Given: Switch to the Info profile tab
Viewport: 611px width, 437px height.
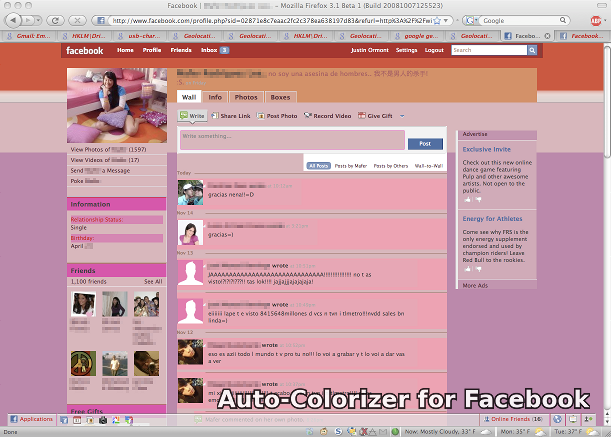Looking at the screenshot, I should click(x=215, y=97).
